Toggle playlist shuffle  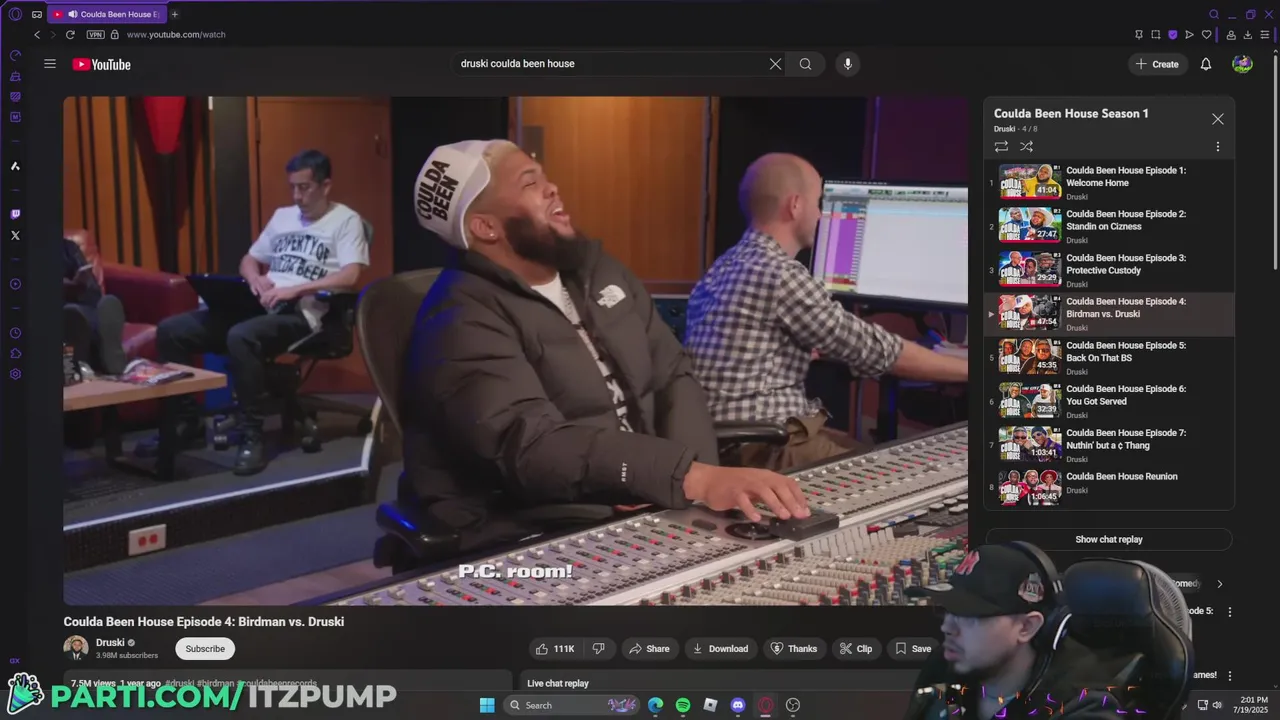coord(1026,147)
